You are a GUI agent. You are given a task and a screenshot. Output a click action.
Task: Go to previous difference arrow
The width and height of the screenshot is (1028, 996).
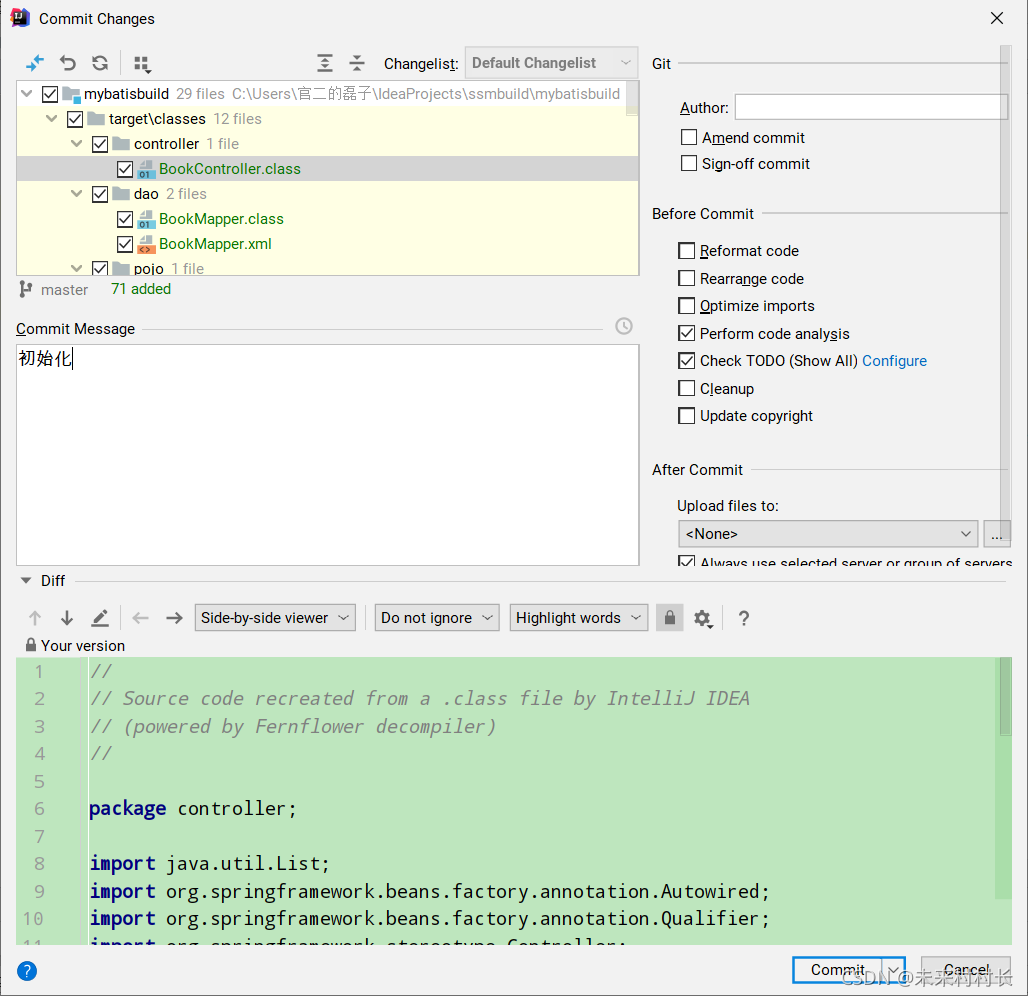tap(35, 618)
